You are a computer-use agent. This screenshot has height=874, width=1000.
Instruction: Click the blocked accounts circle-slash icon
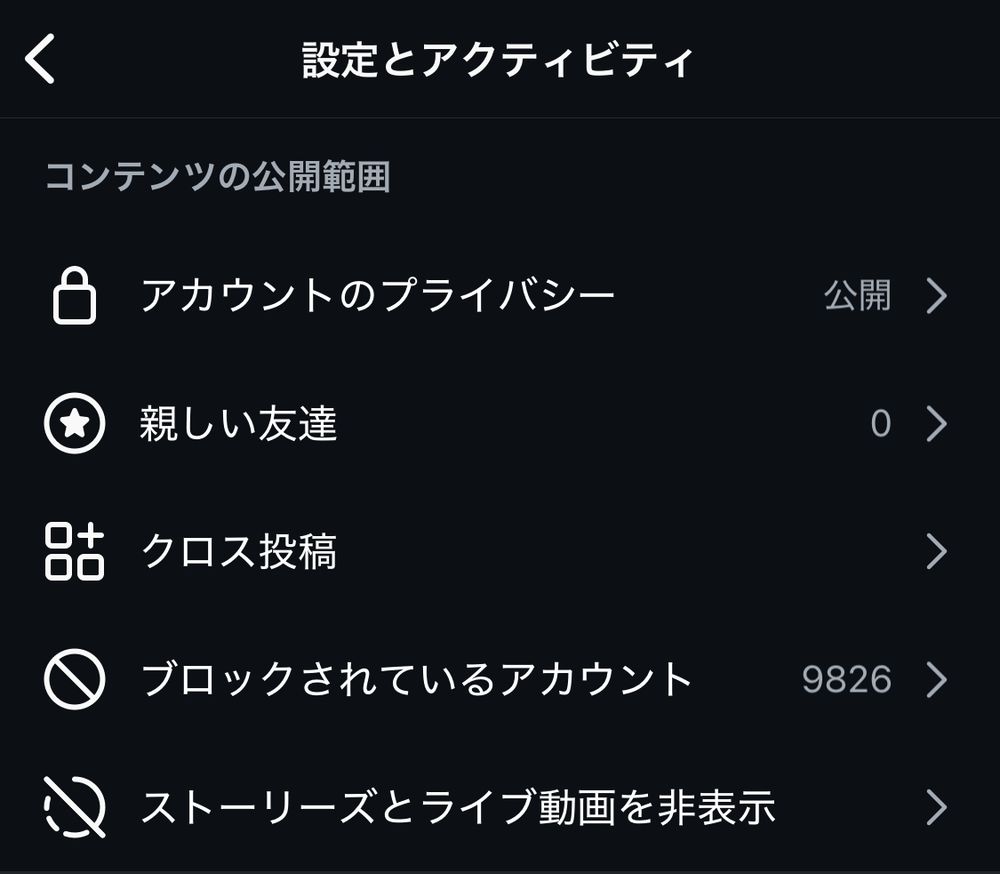click(75, 680)
